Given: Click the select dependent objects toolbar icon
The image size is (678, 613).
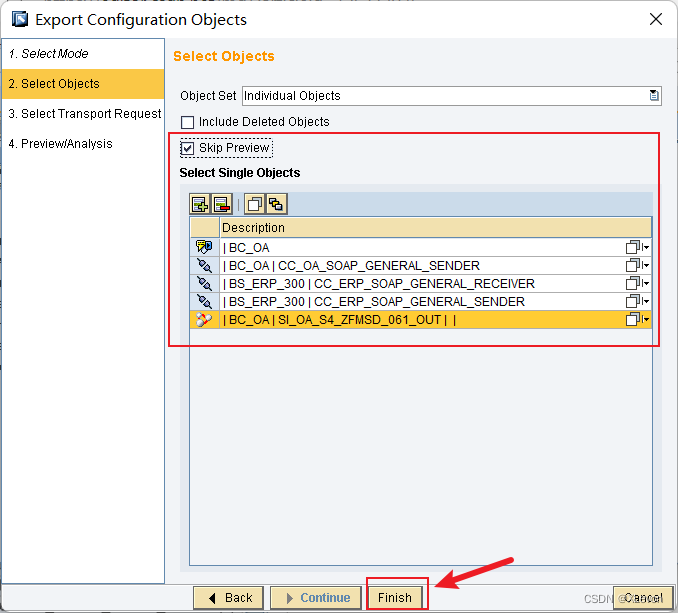Looking at the screenshot, I should 276,204.
